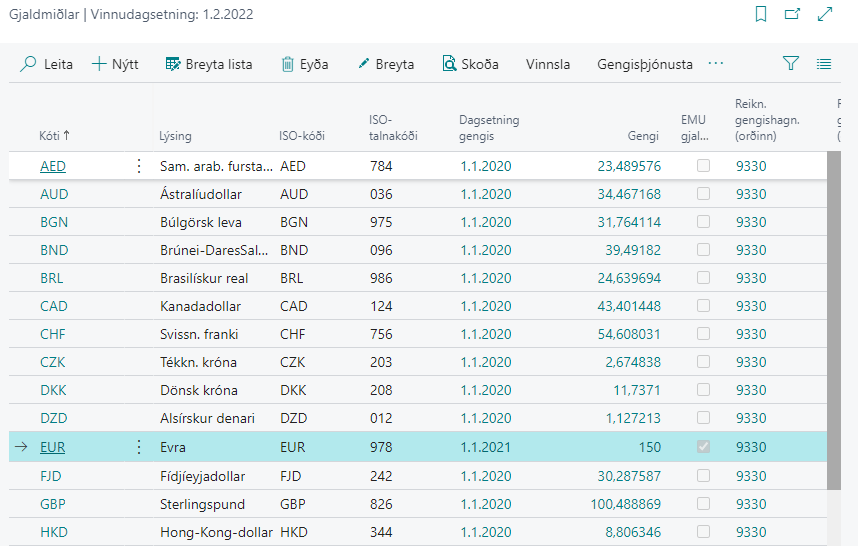Open the row options dots for AED

[x=139, y=166]
